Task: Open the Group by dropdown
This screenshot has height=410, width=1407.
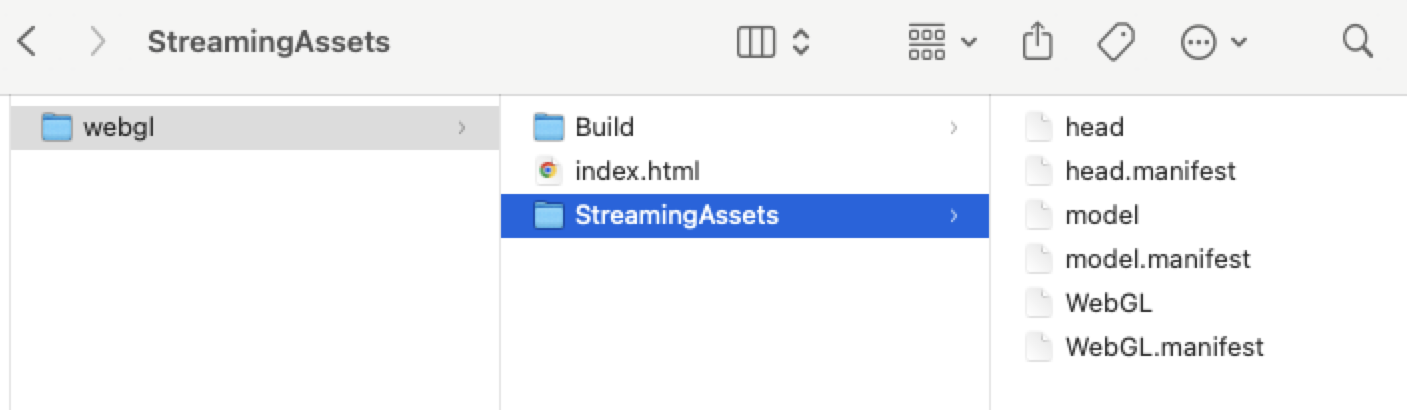Action: tap(942, 42)
